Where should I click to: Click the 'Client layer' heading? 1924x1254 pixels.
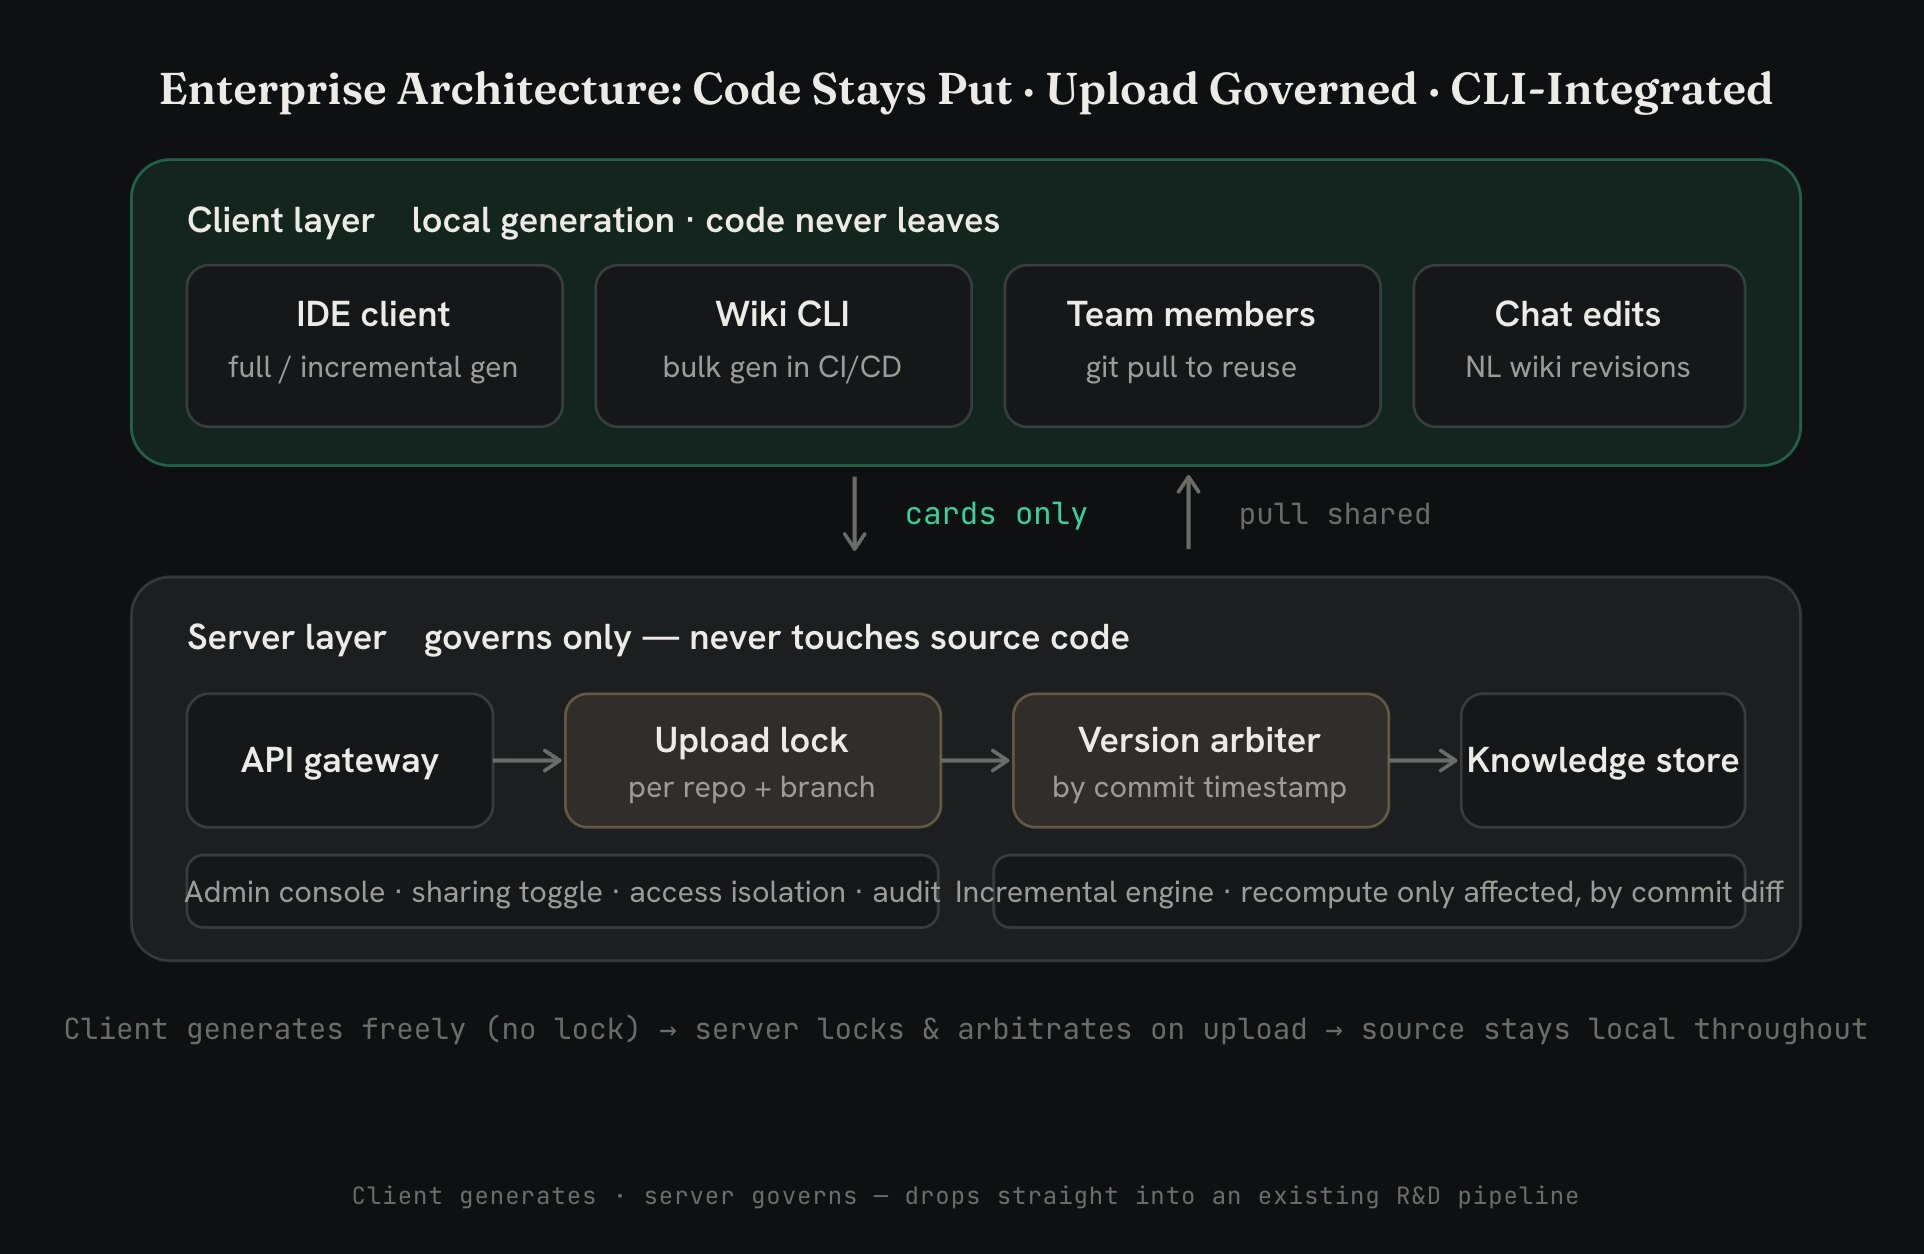281,220
